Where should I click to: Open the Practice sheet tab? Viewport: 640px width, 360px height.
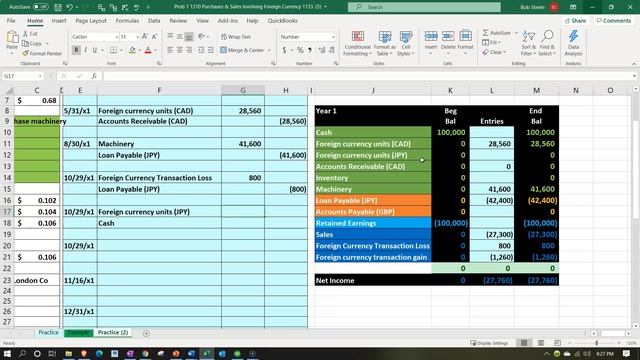coord(48,333)
